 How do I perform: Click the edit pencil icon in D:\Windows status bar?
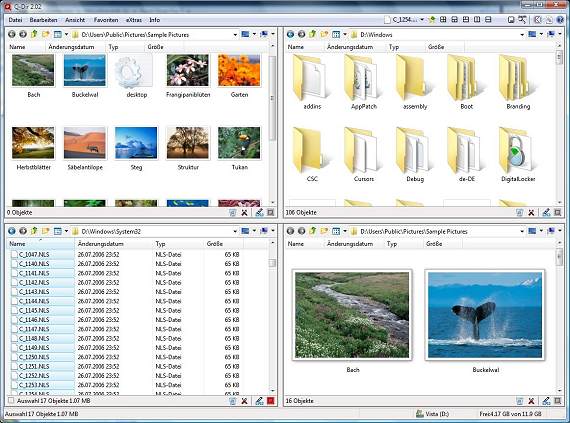pos(546,213)
